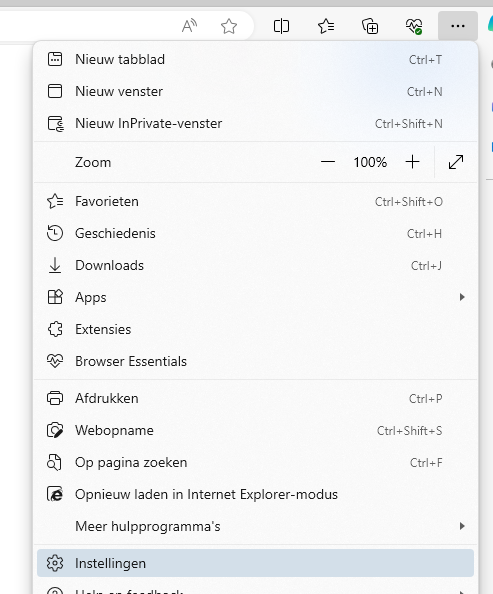Open Nieuw tabblad menu item

pos(255,59)
